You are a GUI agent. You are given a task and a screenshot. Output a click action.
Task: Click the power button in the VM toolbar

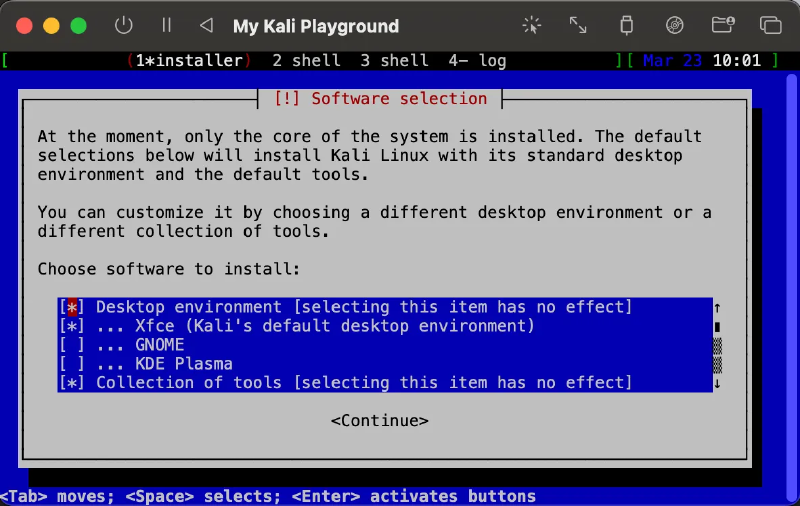click(124, 26)
